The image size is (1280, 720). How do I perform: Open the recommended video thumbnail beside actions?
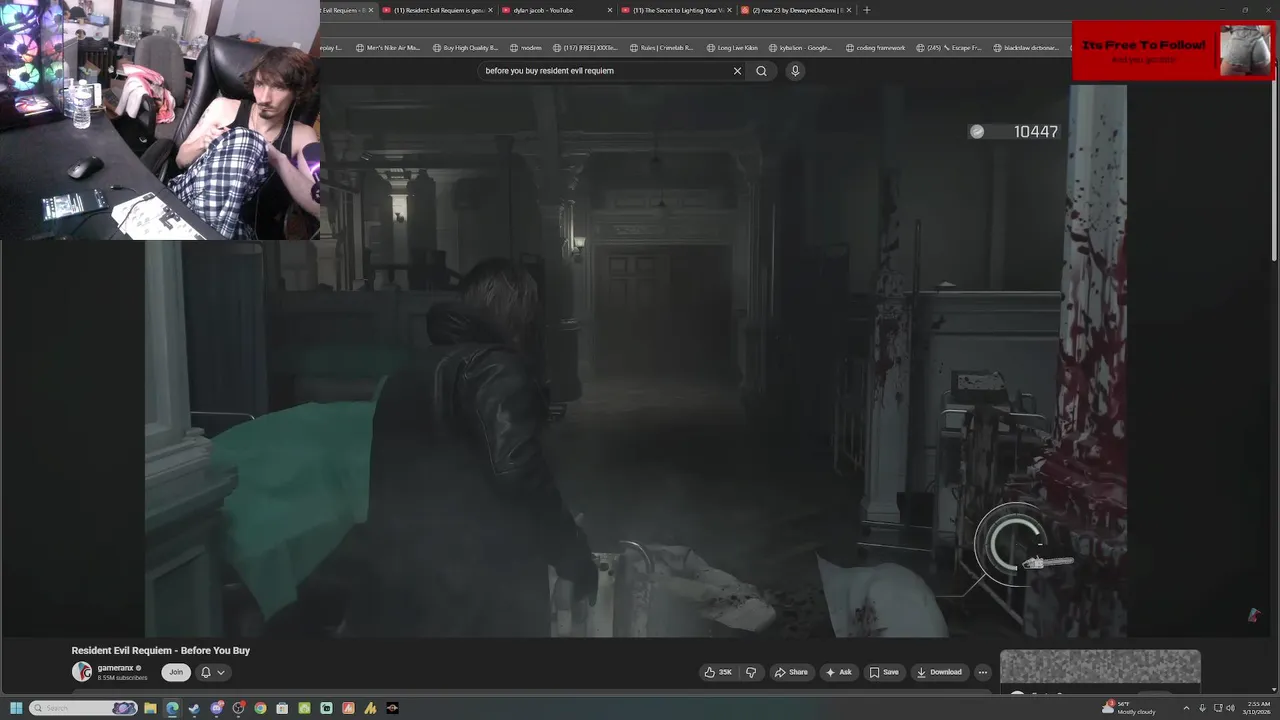[x=1100, y=667]
